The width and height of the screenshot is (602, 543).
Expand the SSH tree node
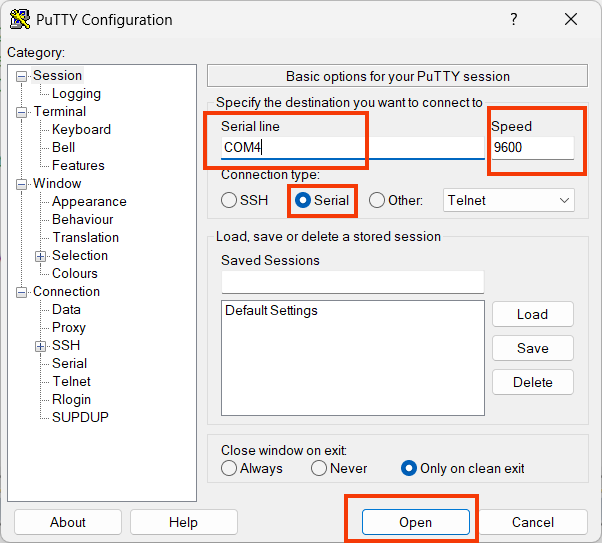coord(40,346)
